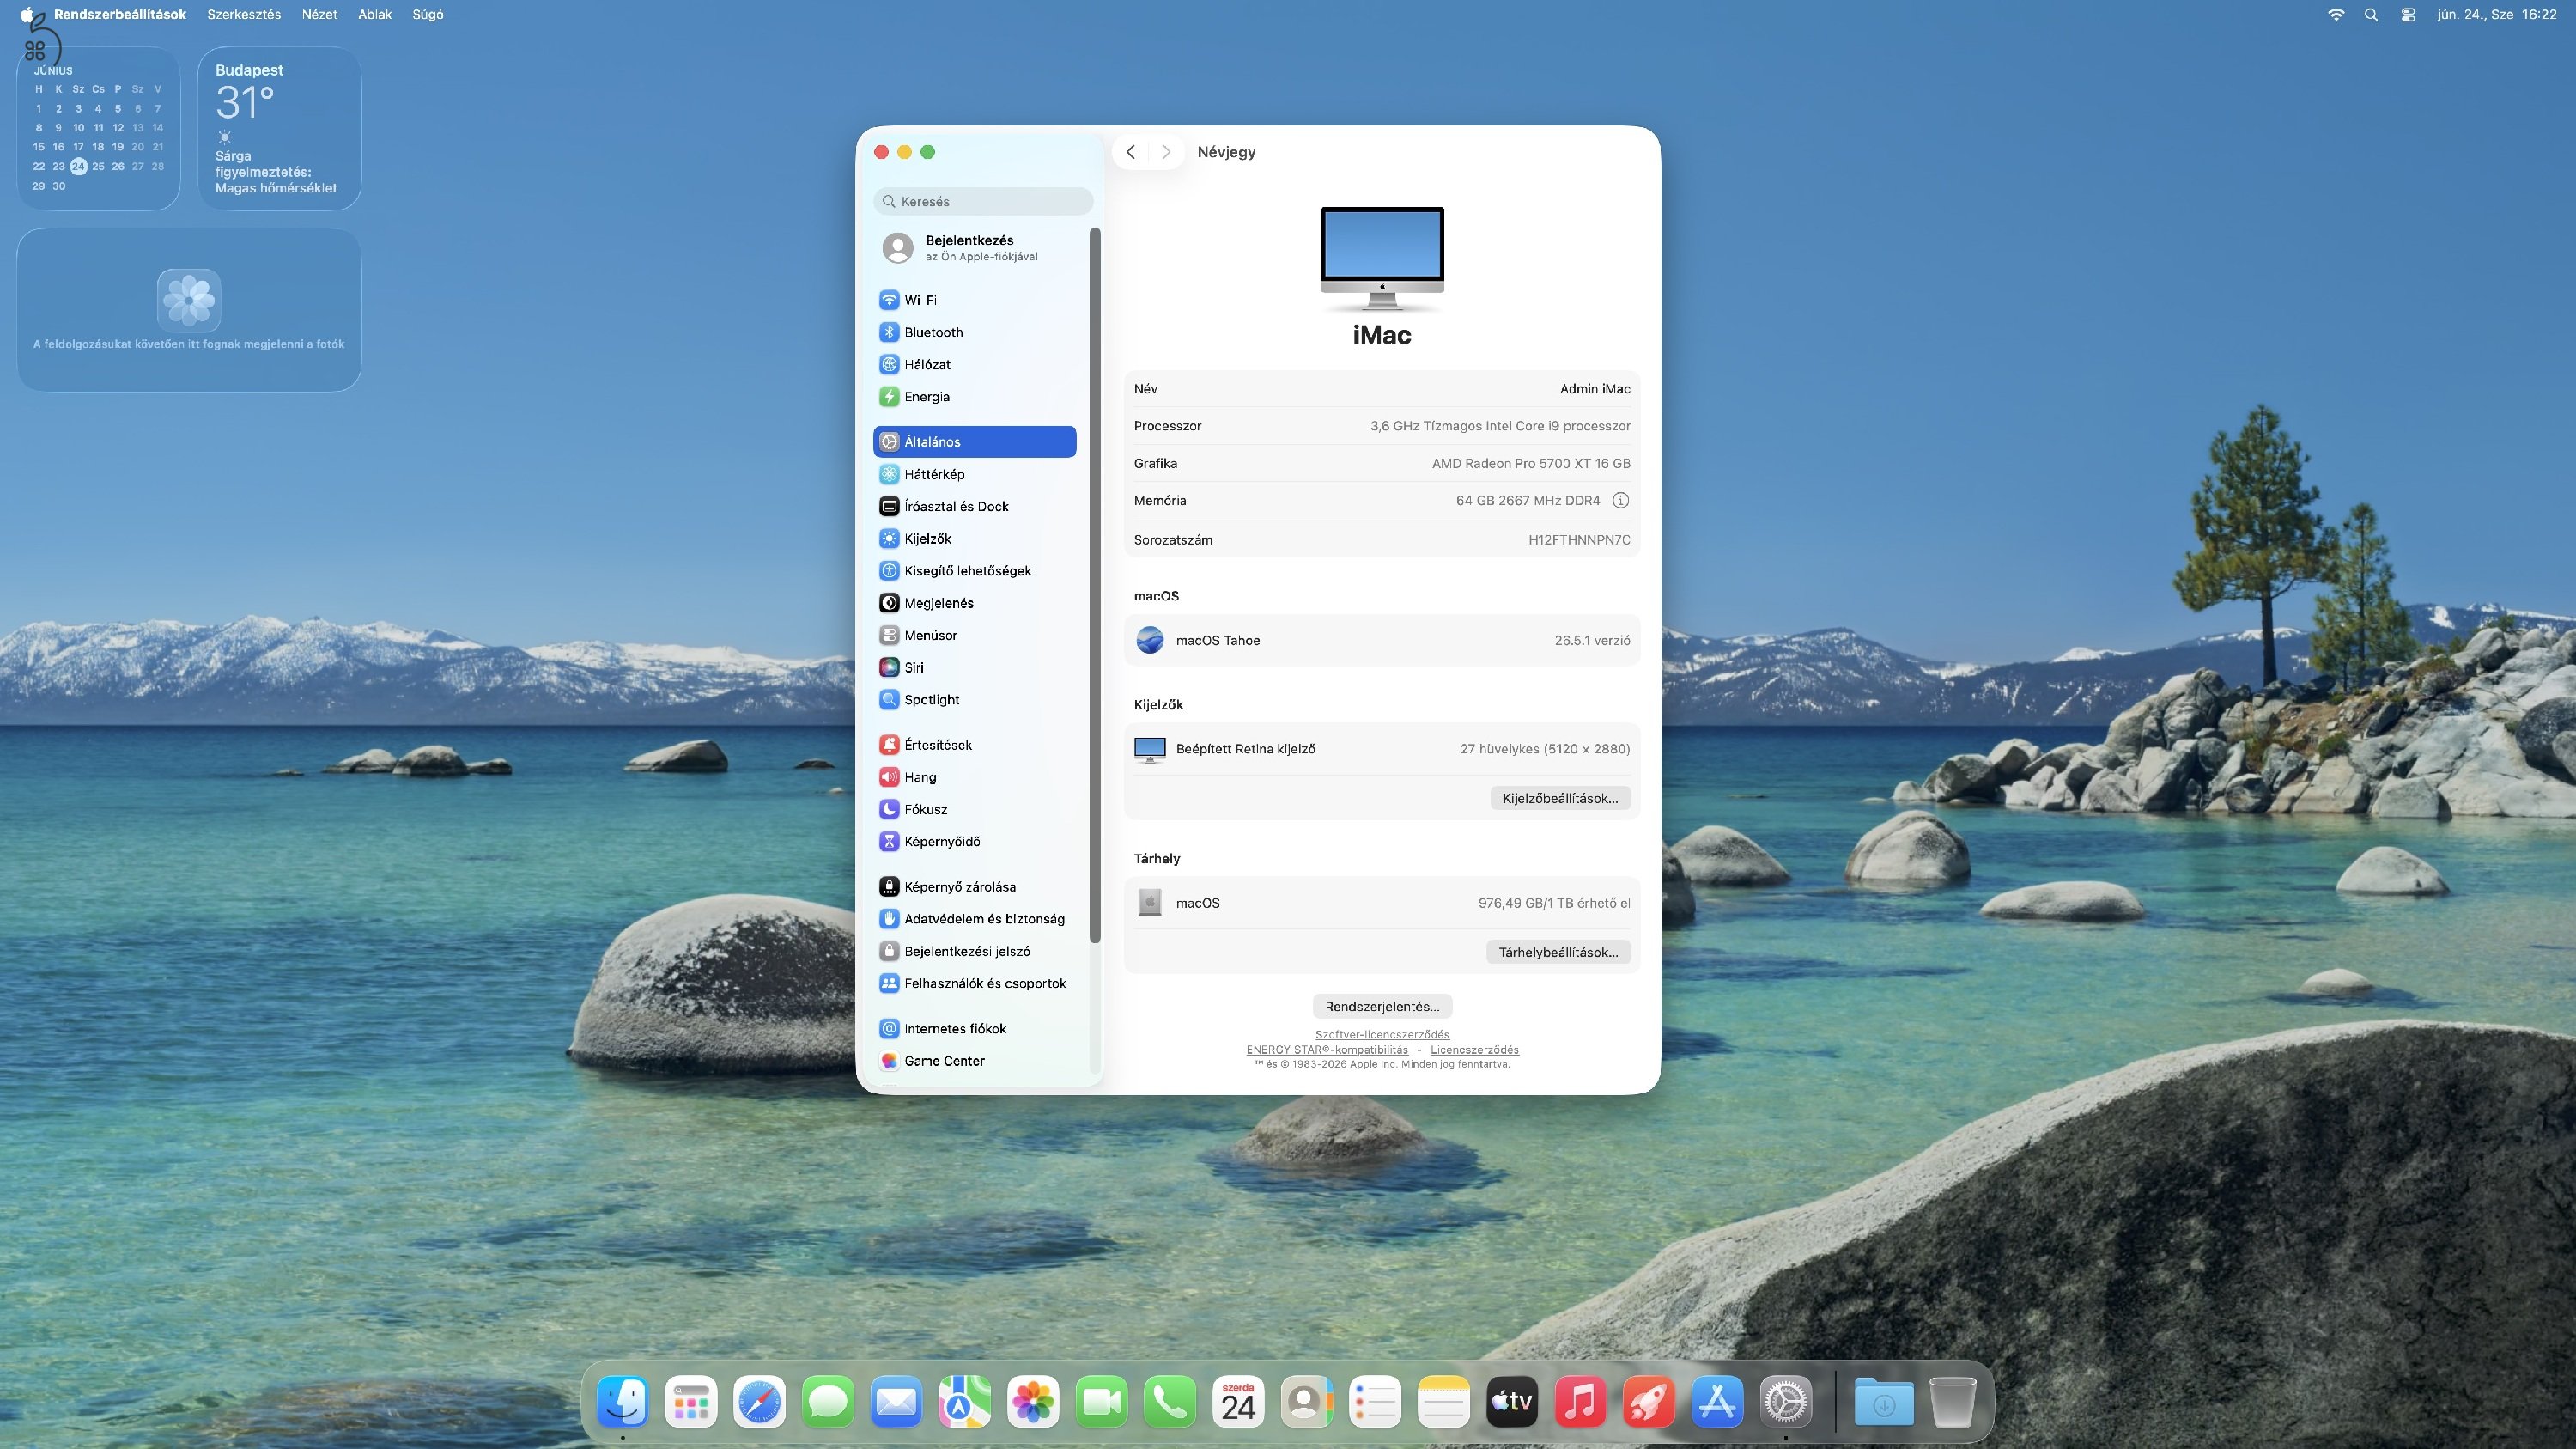Open Wi-Fi status in menu bar

click(x=2336, y=14)
